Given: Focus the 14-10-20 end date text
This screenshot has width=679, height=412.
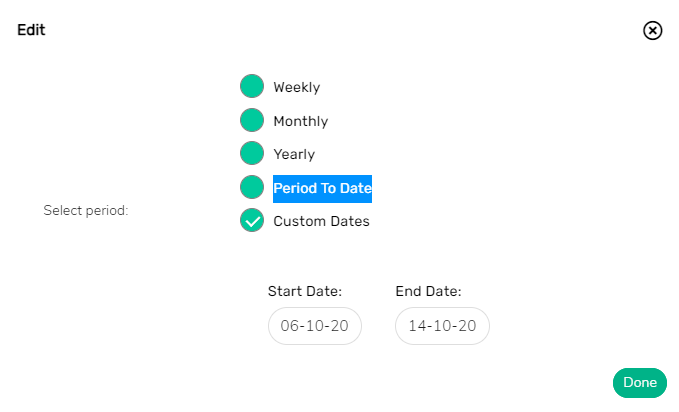Looking at the screenshot, I should [x=442, y=326].
